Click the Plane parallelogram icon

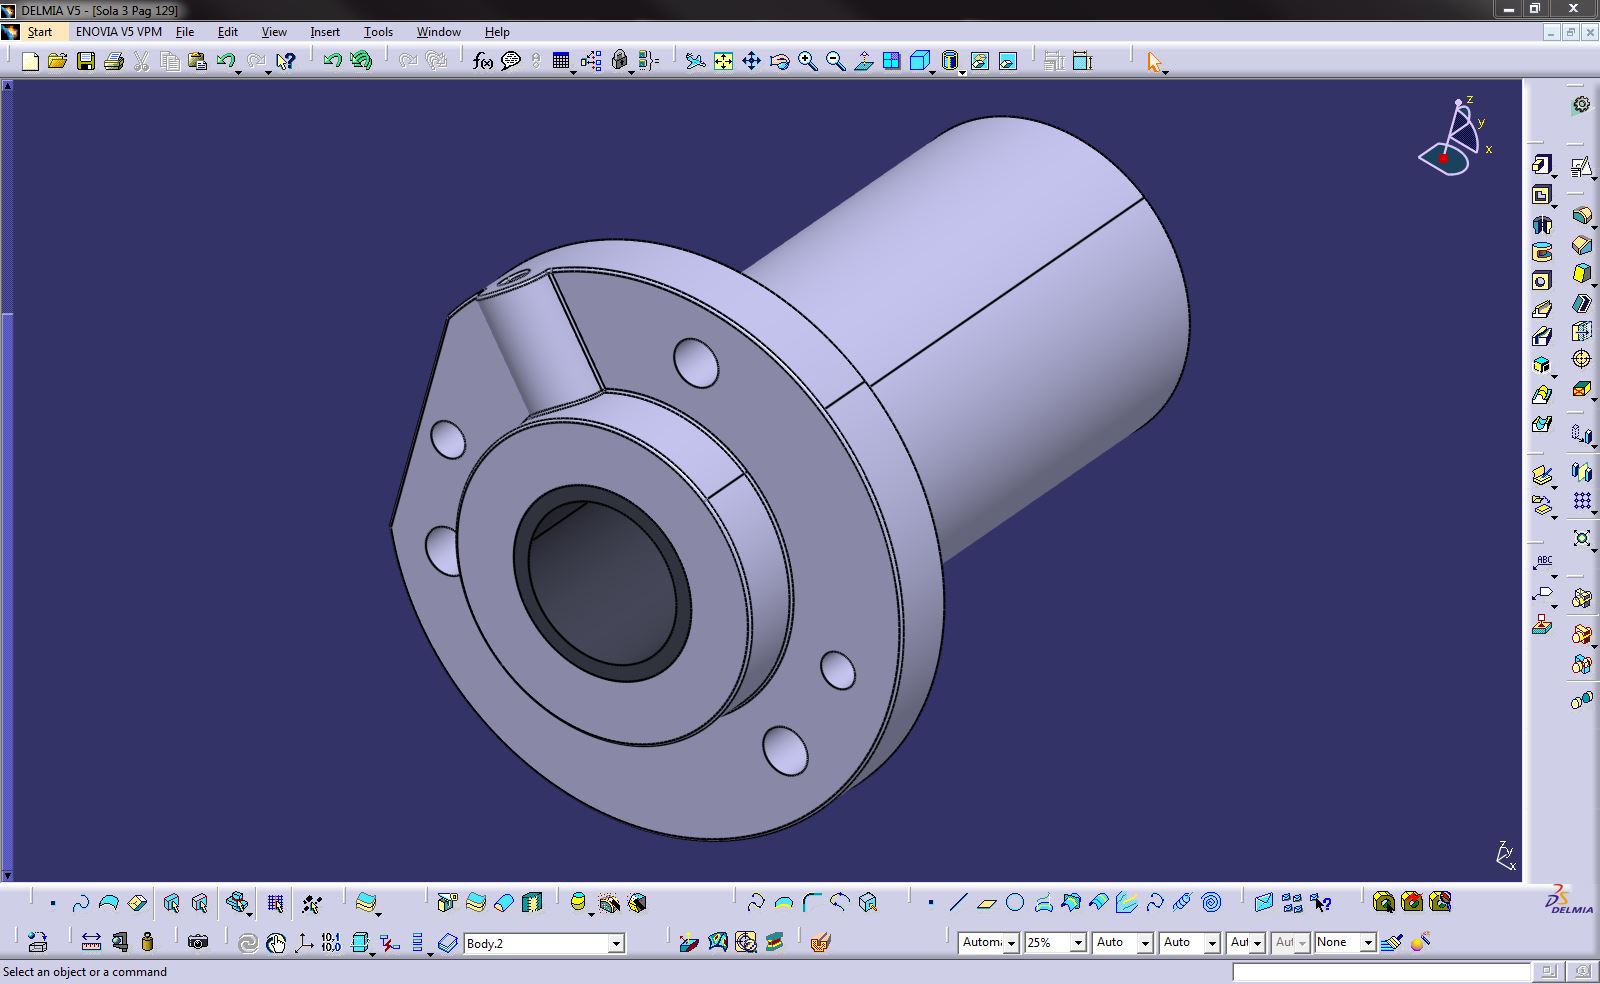point(987,902)
